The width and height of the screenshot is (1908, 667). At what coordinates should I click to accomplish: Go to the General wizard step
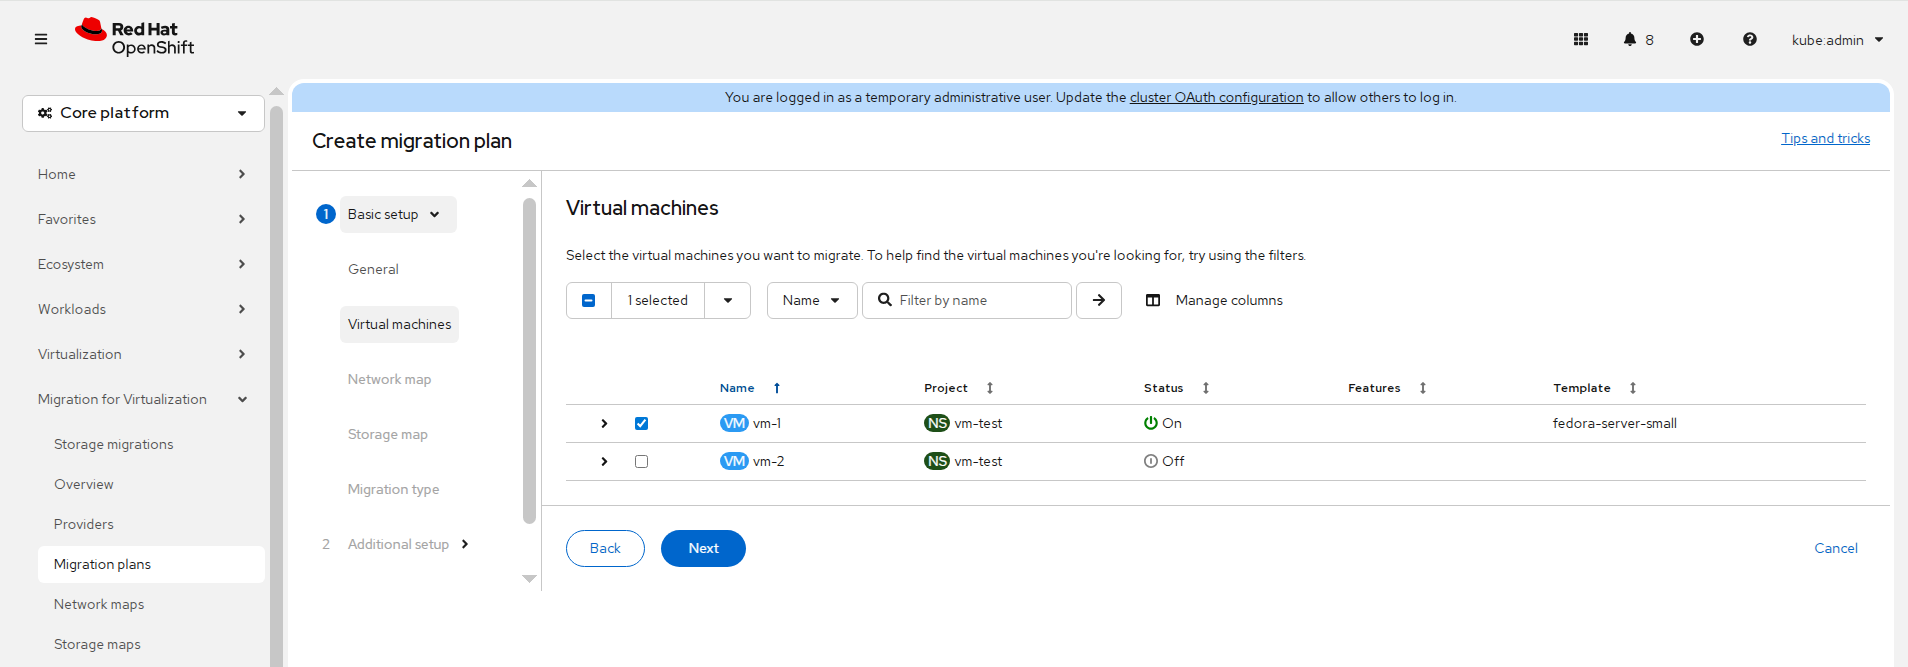[x=373, y=269]
